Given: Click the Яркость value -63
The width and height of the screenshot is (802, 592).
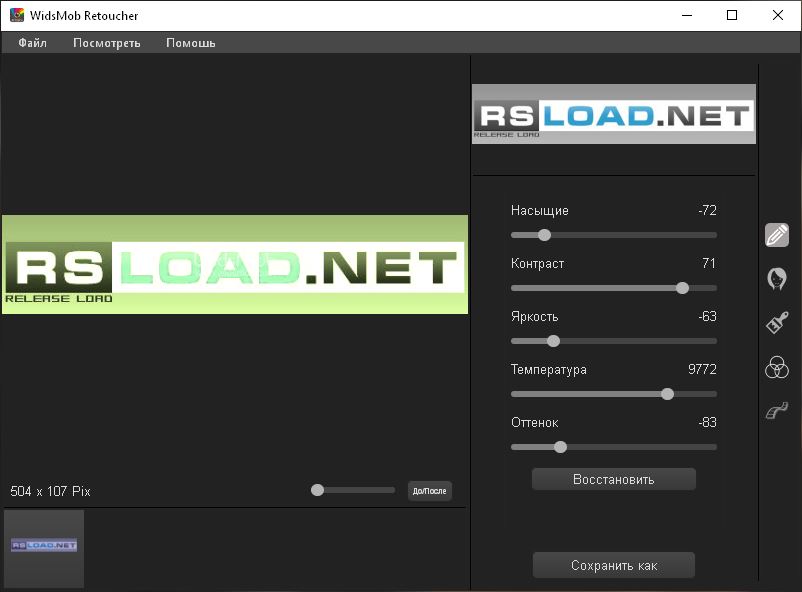Looking at the screenshot, I should (707, 316).
